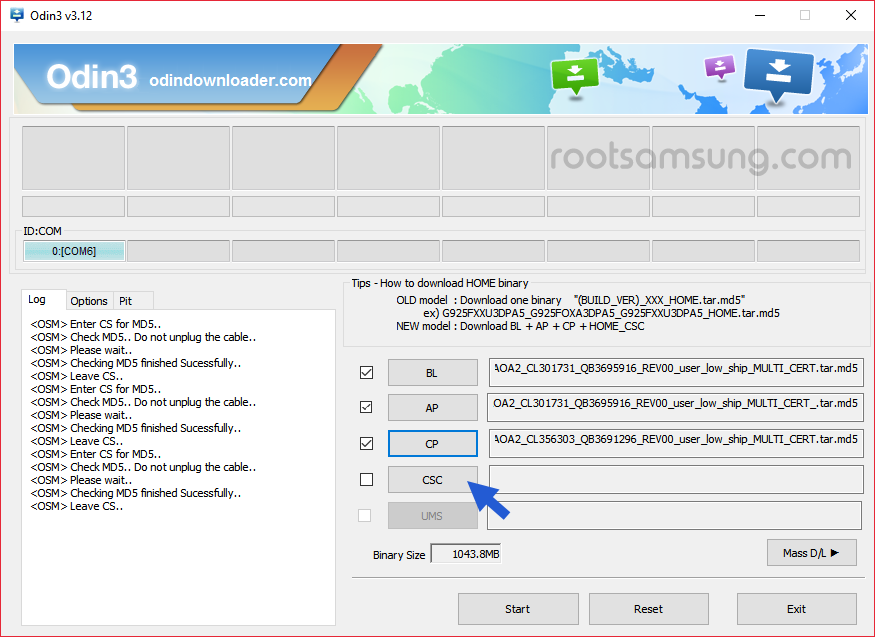Click the purple download icon in banner

pyautogui.click(x=720, y=68)
